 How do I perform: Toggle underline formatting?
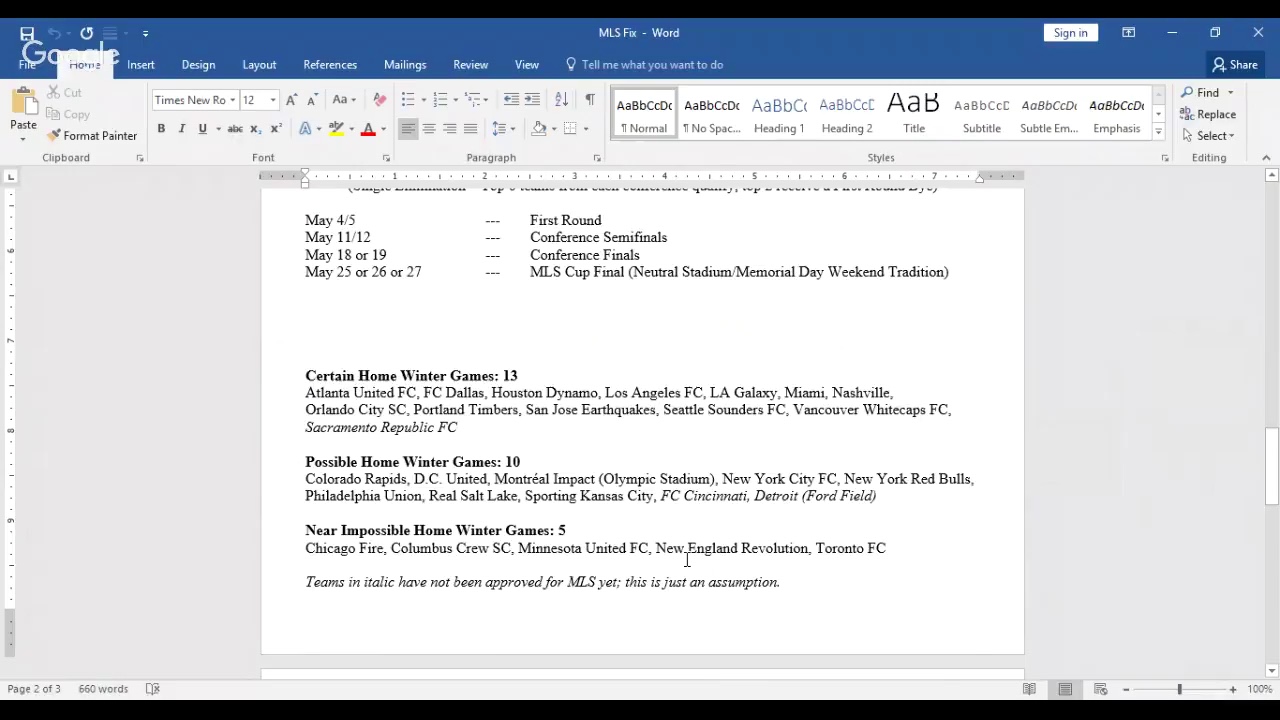(202, 129)
